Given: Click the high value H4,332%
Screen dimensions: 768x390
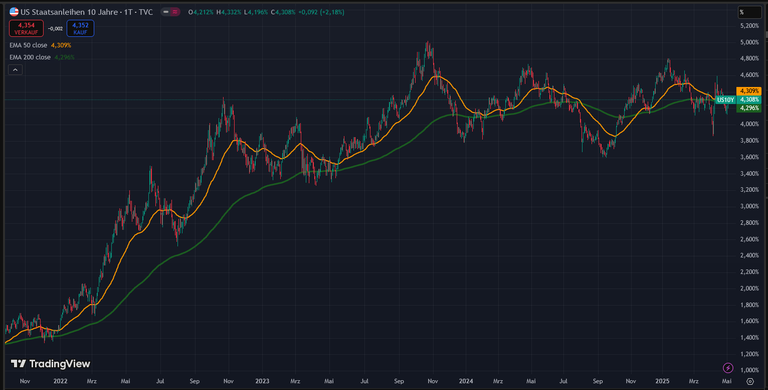Looking at the screenshot, I should click(229, 12).
